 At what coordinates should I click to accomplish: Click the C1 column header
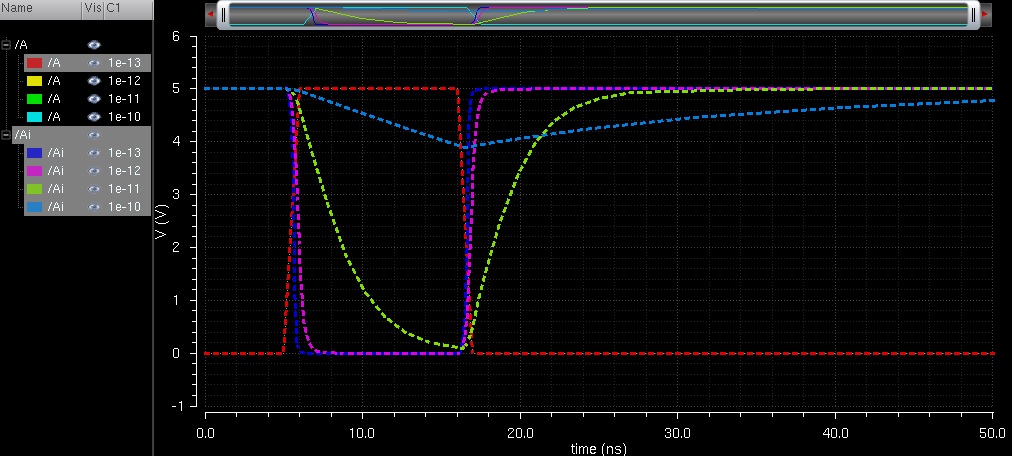pyautogui.click(x=115, y=8)
